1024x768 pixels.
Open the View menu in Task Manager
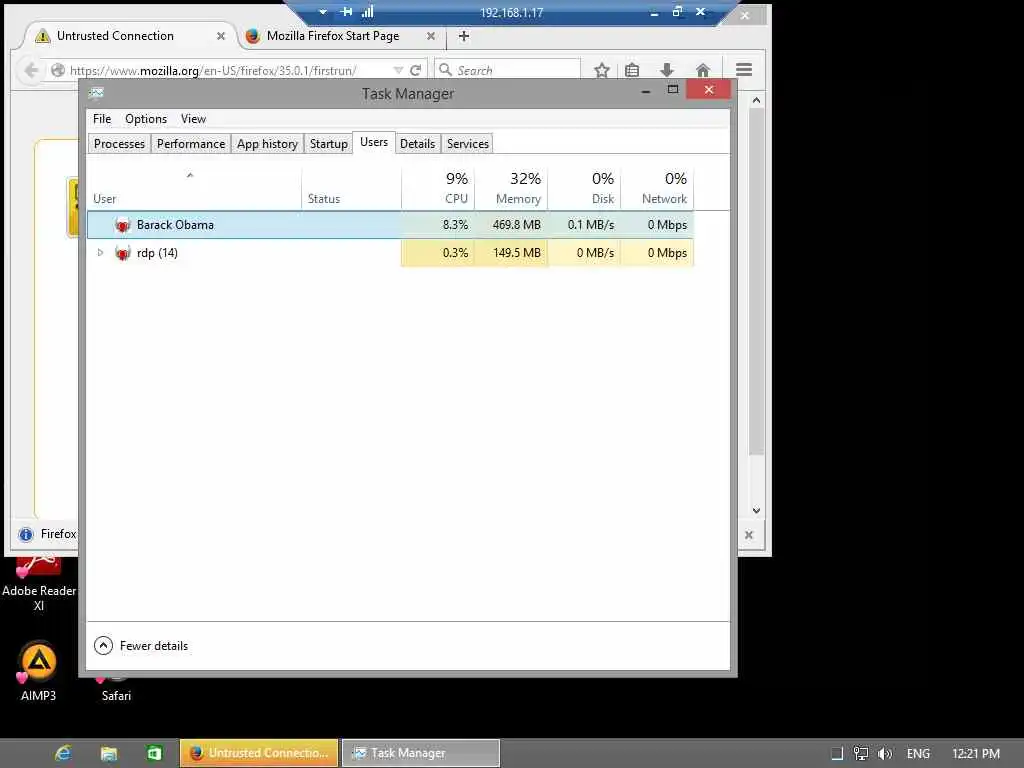(x=193, y=119)
